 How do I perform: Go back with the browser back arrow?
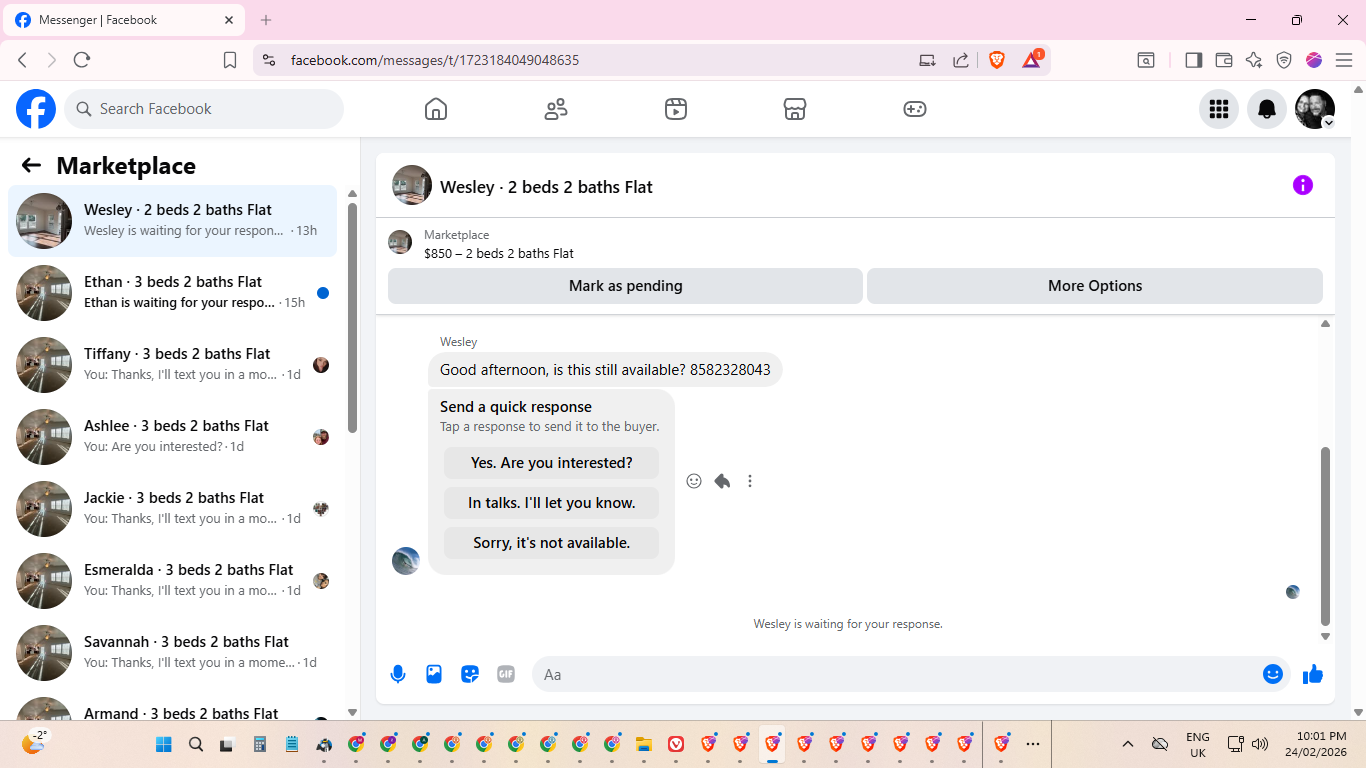(22, 60)
